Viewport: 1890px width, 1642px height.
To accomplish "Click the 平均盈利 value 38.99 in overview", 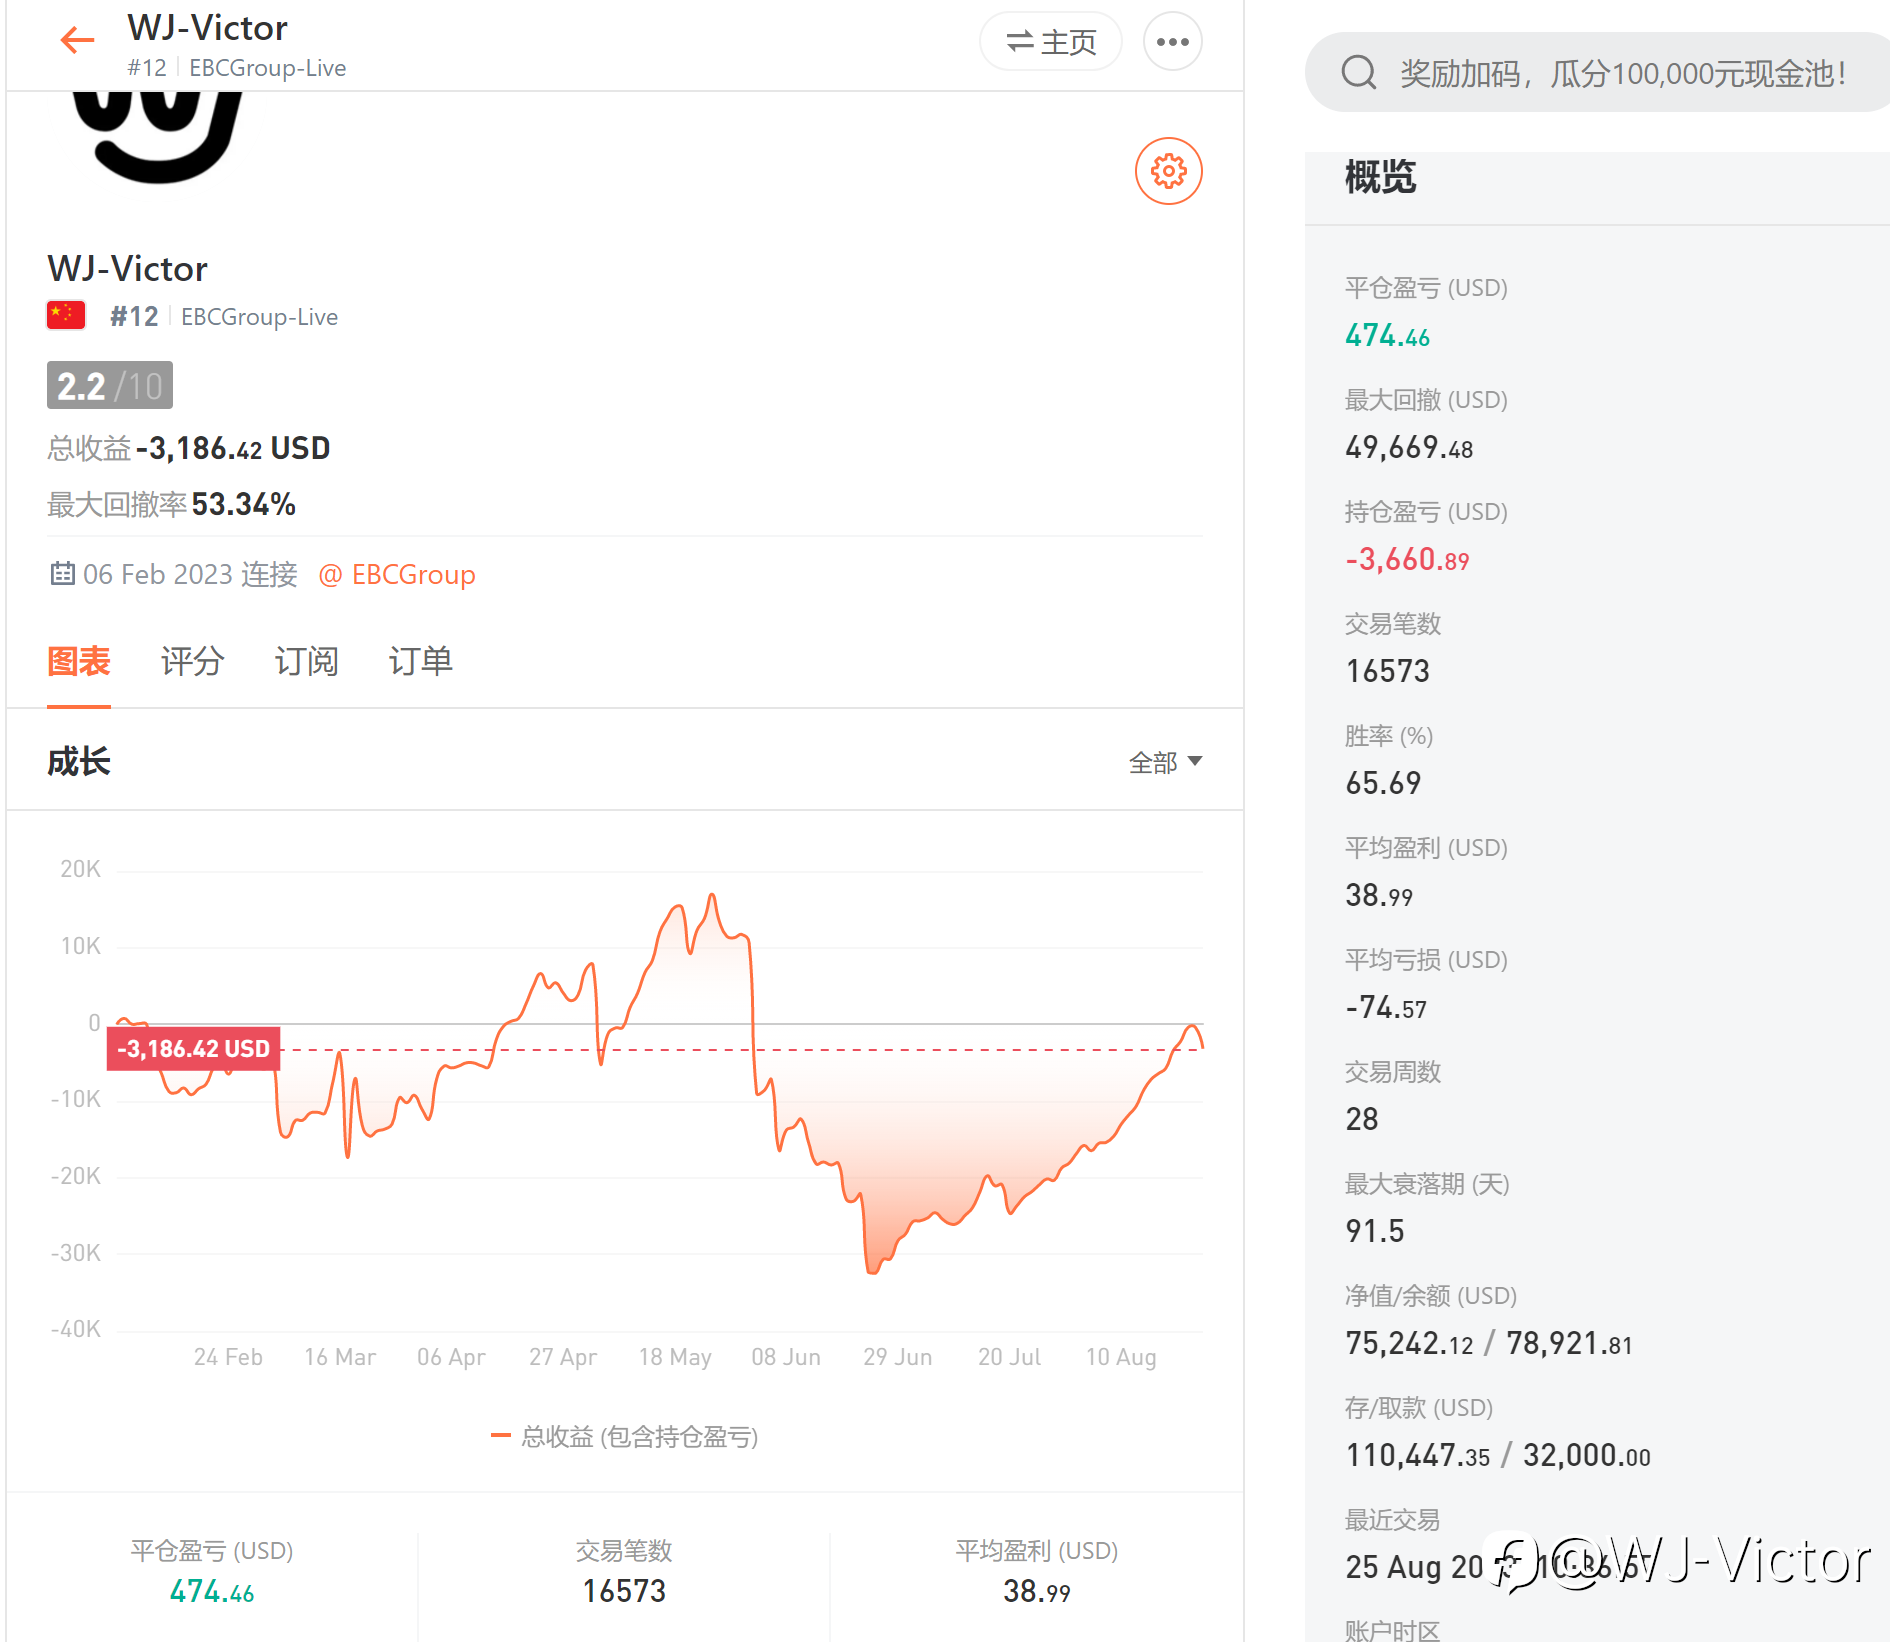I will tap(1379, 895).
